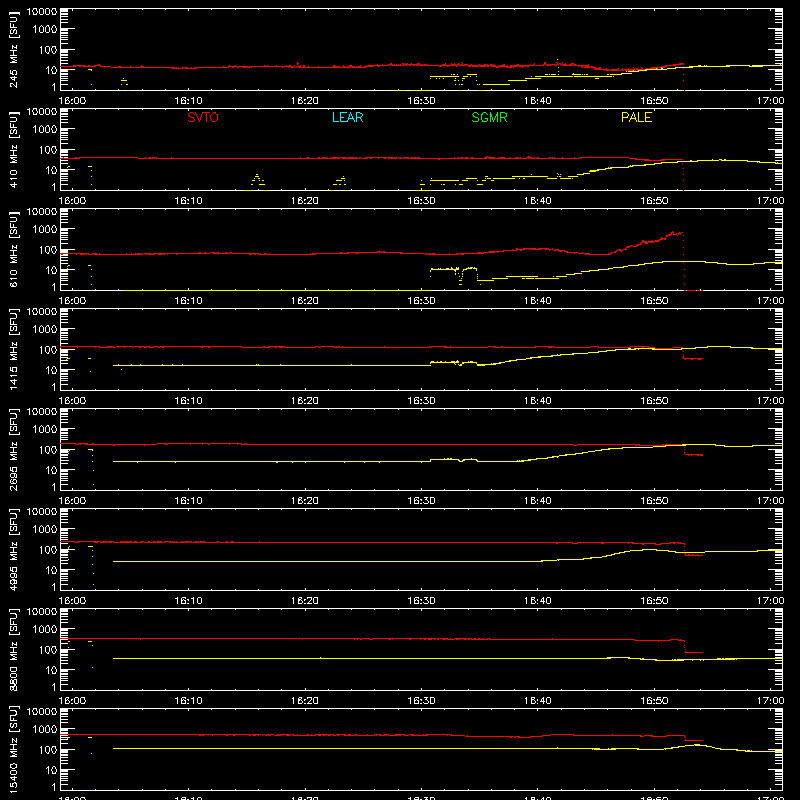
Task: Click the 10000 y-axis label of 15400 MHz plot
Action: (42, 712)
